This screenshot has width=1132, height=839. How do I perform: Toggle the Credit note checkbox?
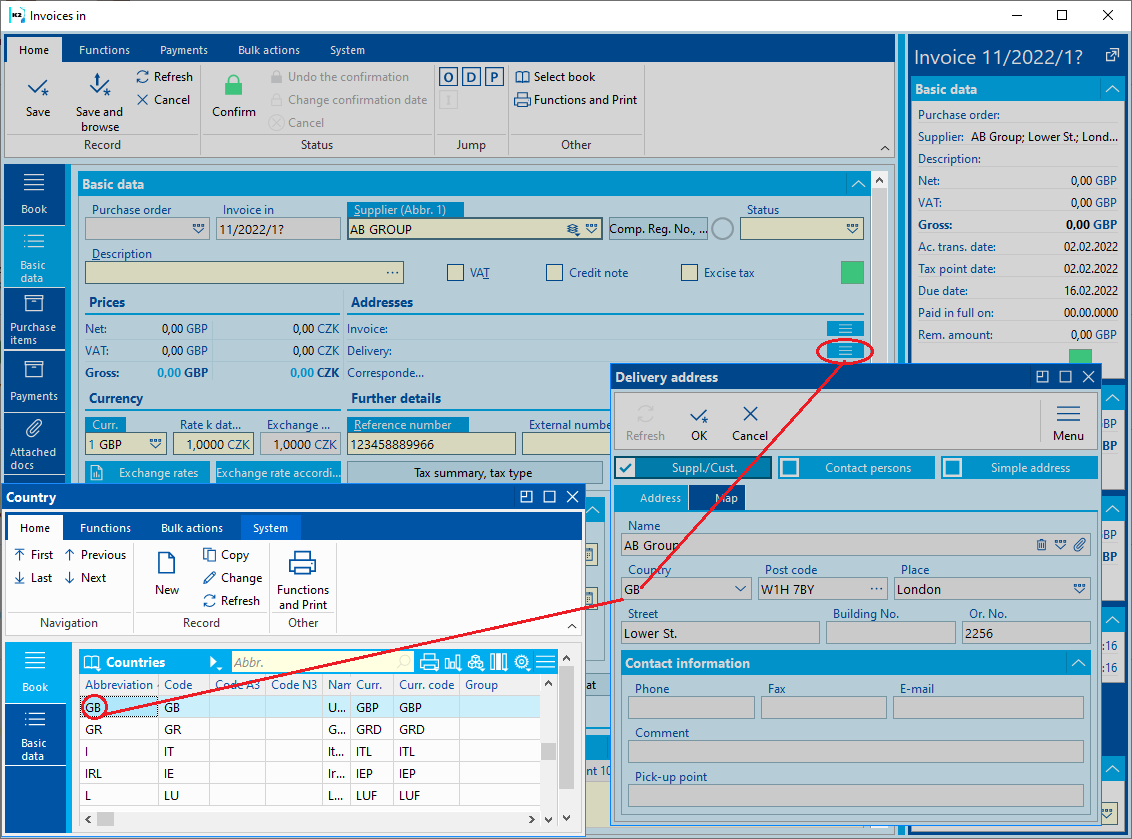tap(554, 272)
